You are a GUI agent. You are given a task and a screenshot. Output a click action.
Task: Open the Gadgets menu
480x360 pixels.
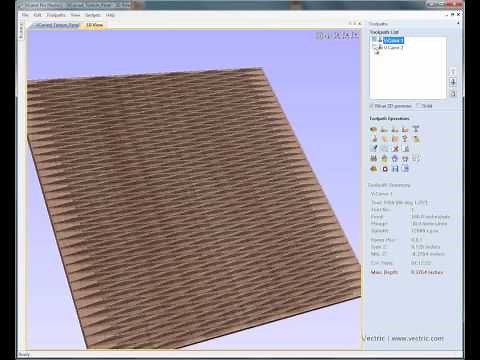pyautogui.click(x=93, y=15)
